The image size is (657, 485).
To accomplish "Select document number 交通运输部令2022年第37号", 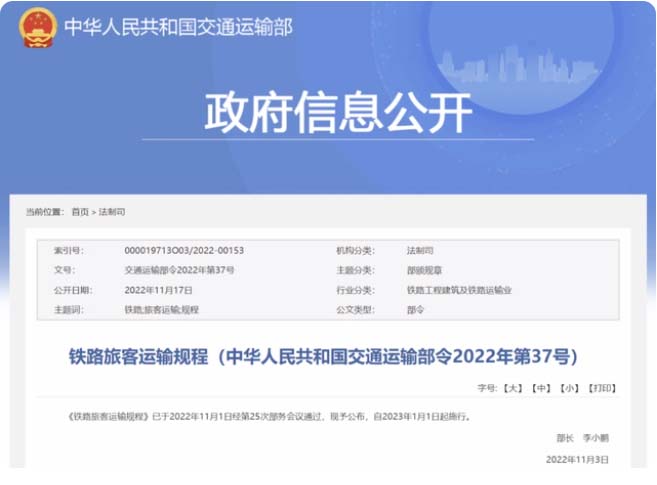I will click(179, 270).
